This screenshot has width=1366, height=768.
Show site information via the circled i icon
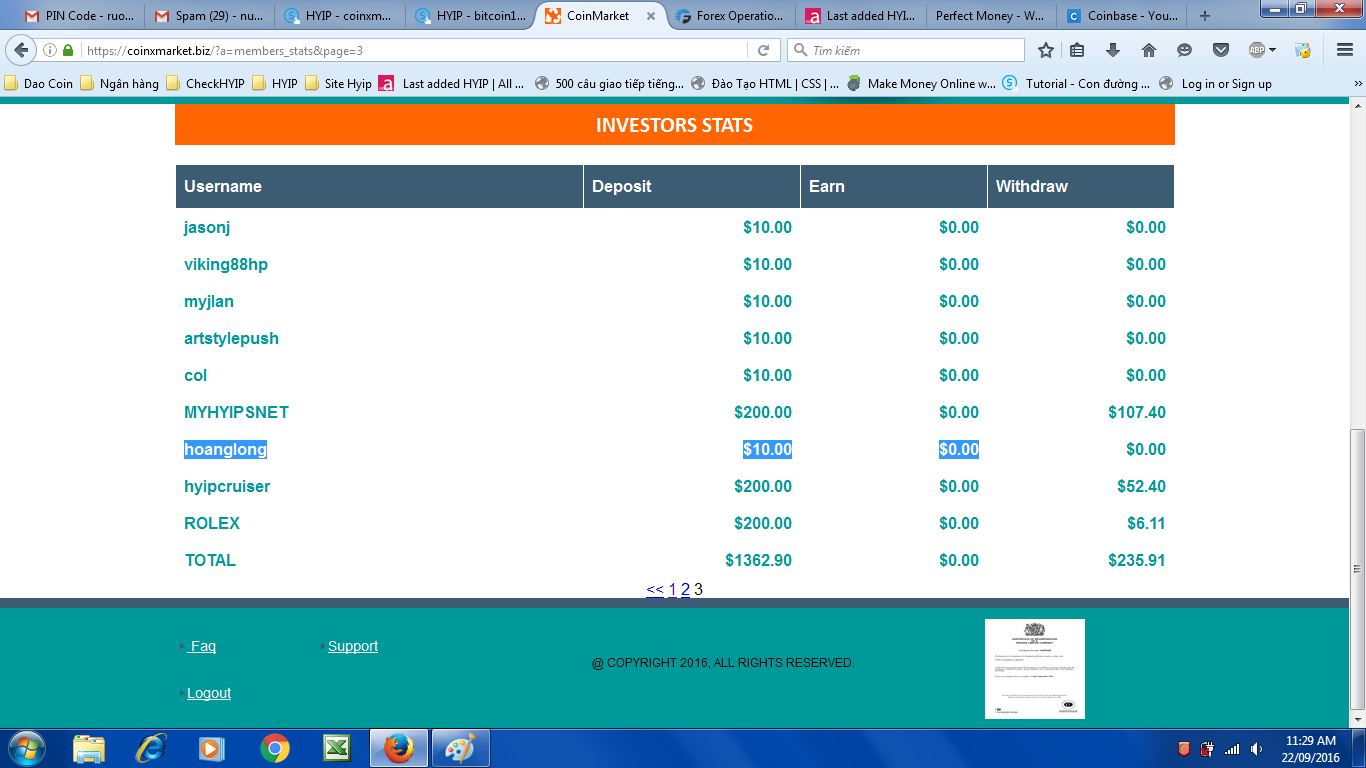coord(50,50)
